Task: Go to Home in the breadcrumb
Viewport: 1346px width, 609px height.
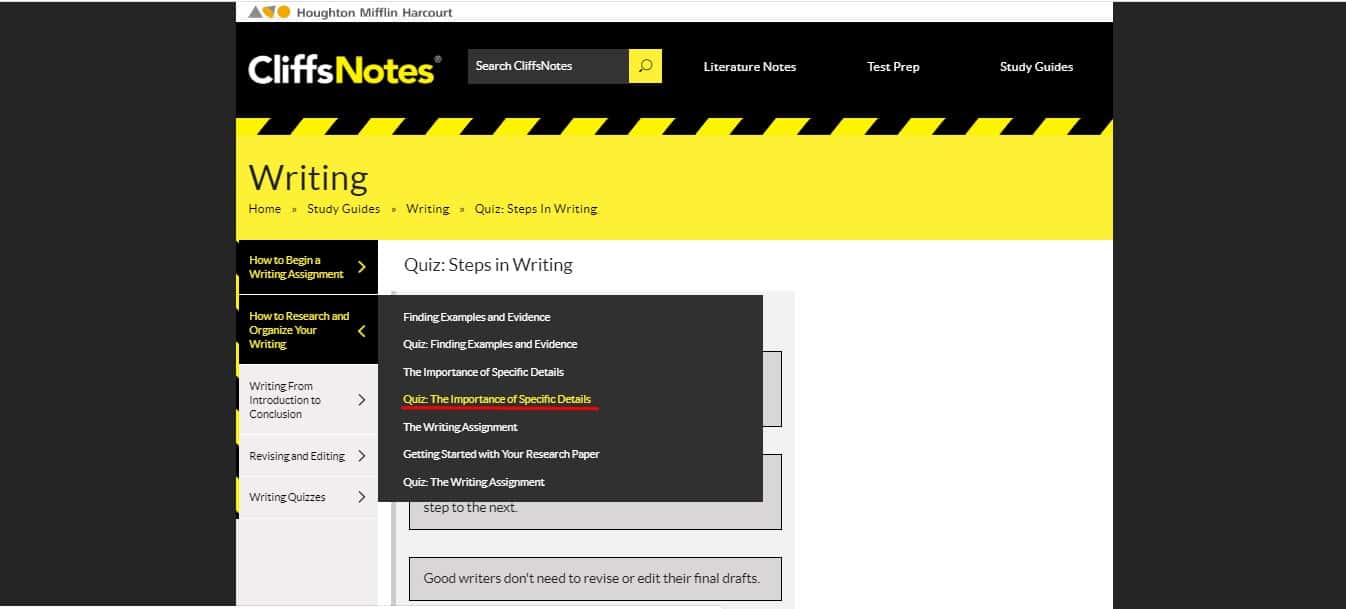Action: pos(265,209)
